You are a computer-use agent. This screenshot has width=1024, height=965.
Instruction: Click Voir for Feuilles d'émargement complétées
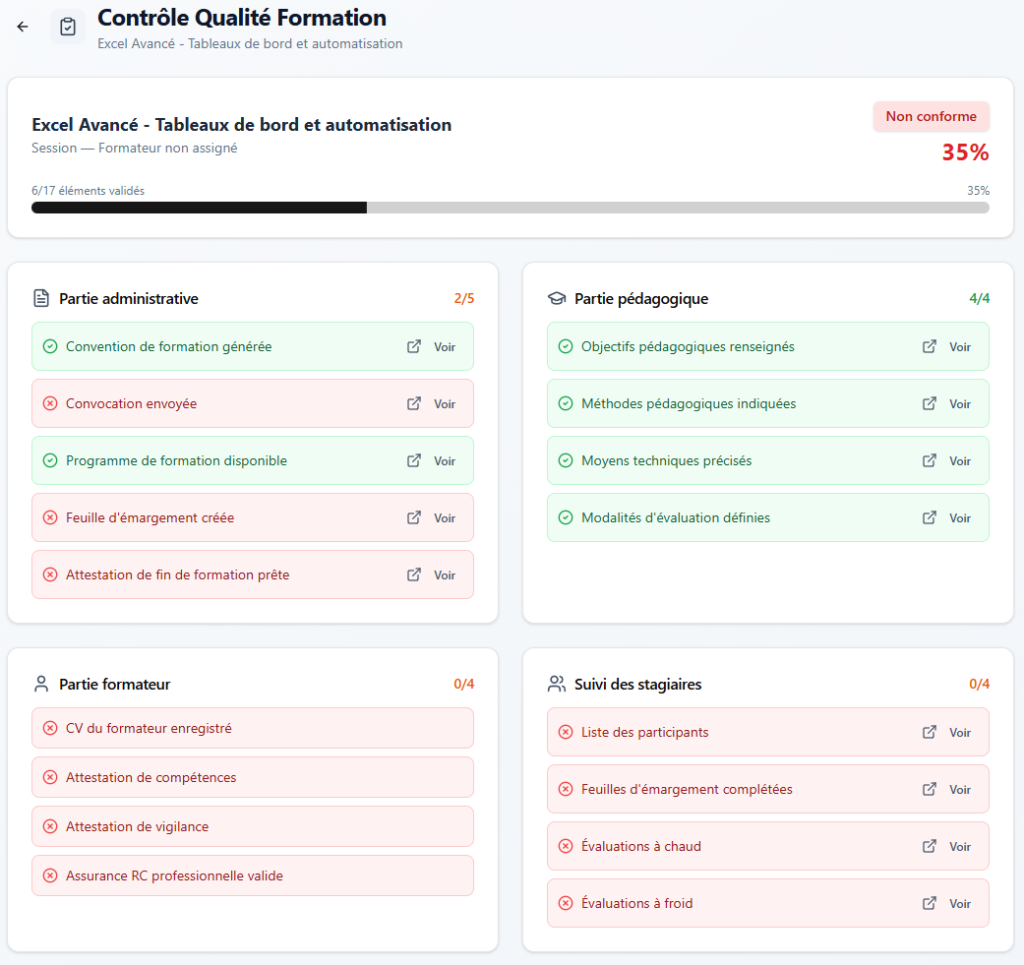point(960,790)
